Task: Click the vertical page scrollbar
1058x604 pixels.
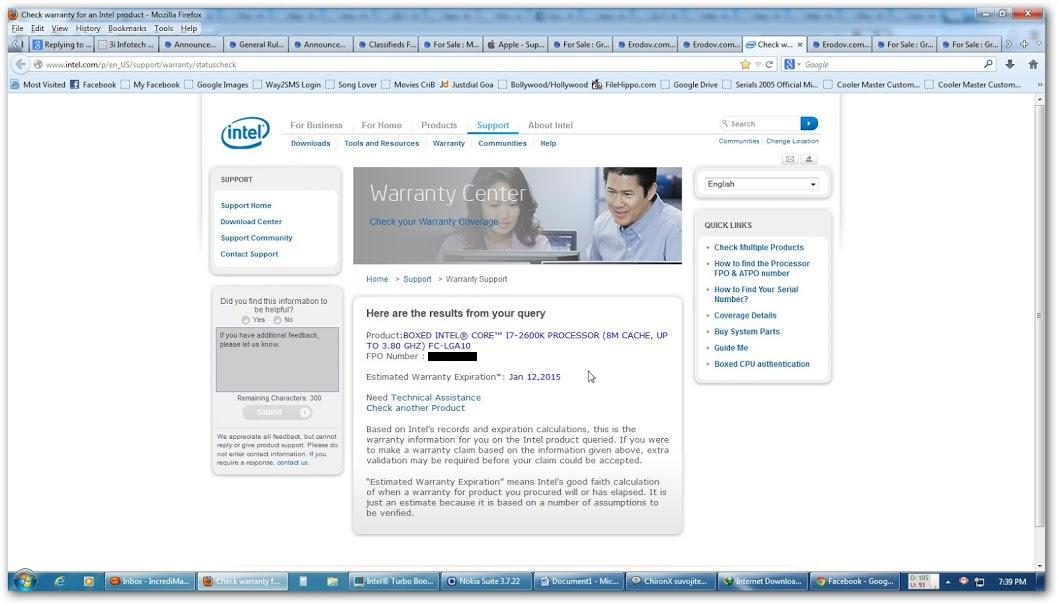Action: coord(1039,315)
